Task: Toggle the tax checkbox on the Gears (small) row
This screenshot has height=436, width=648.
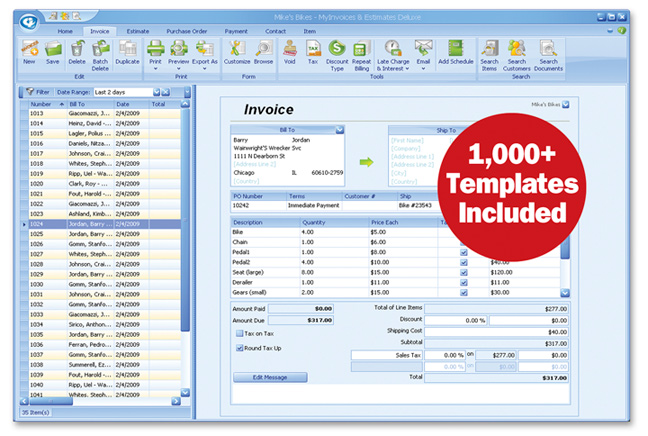Action: (463, 292)
